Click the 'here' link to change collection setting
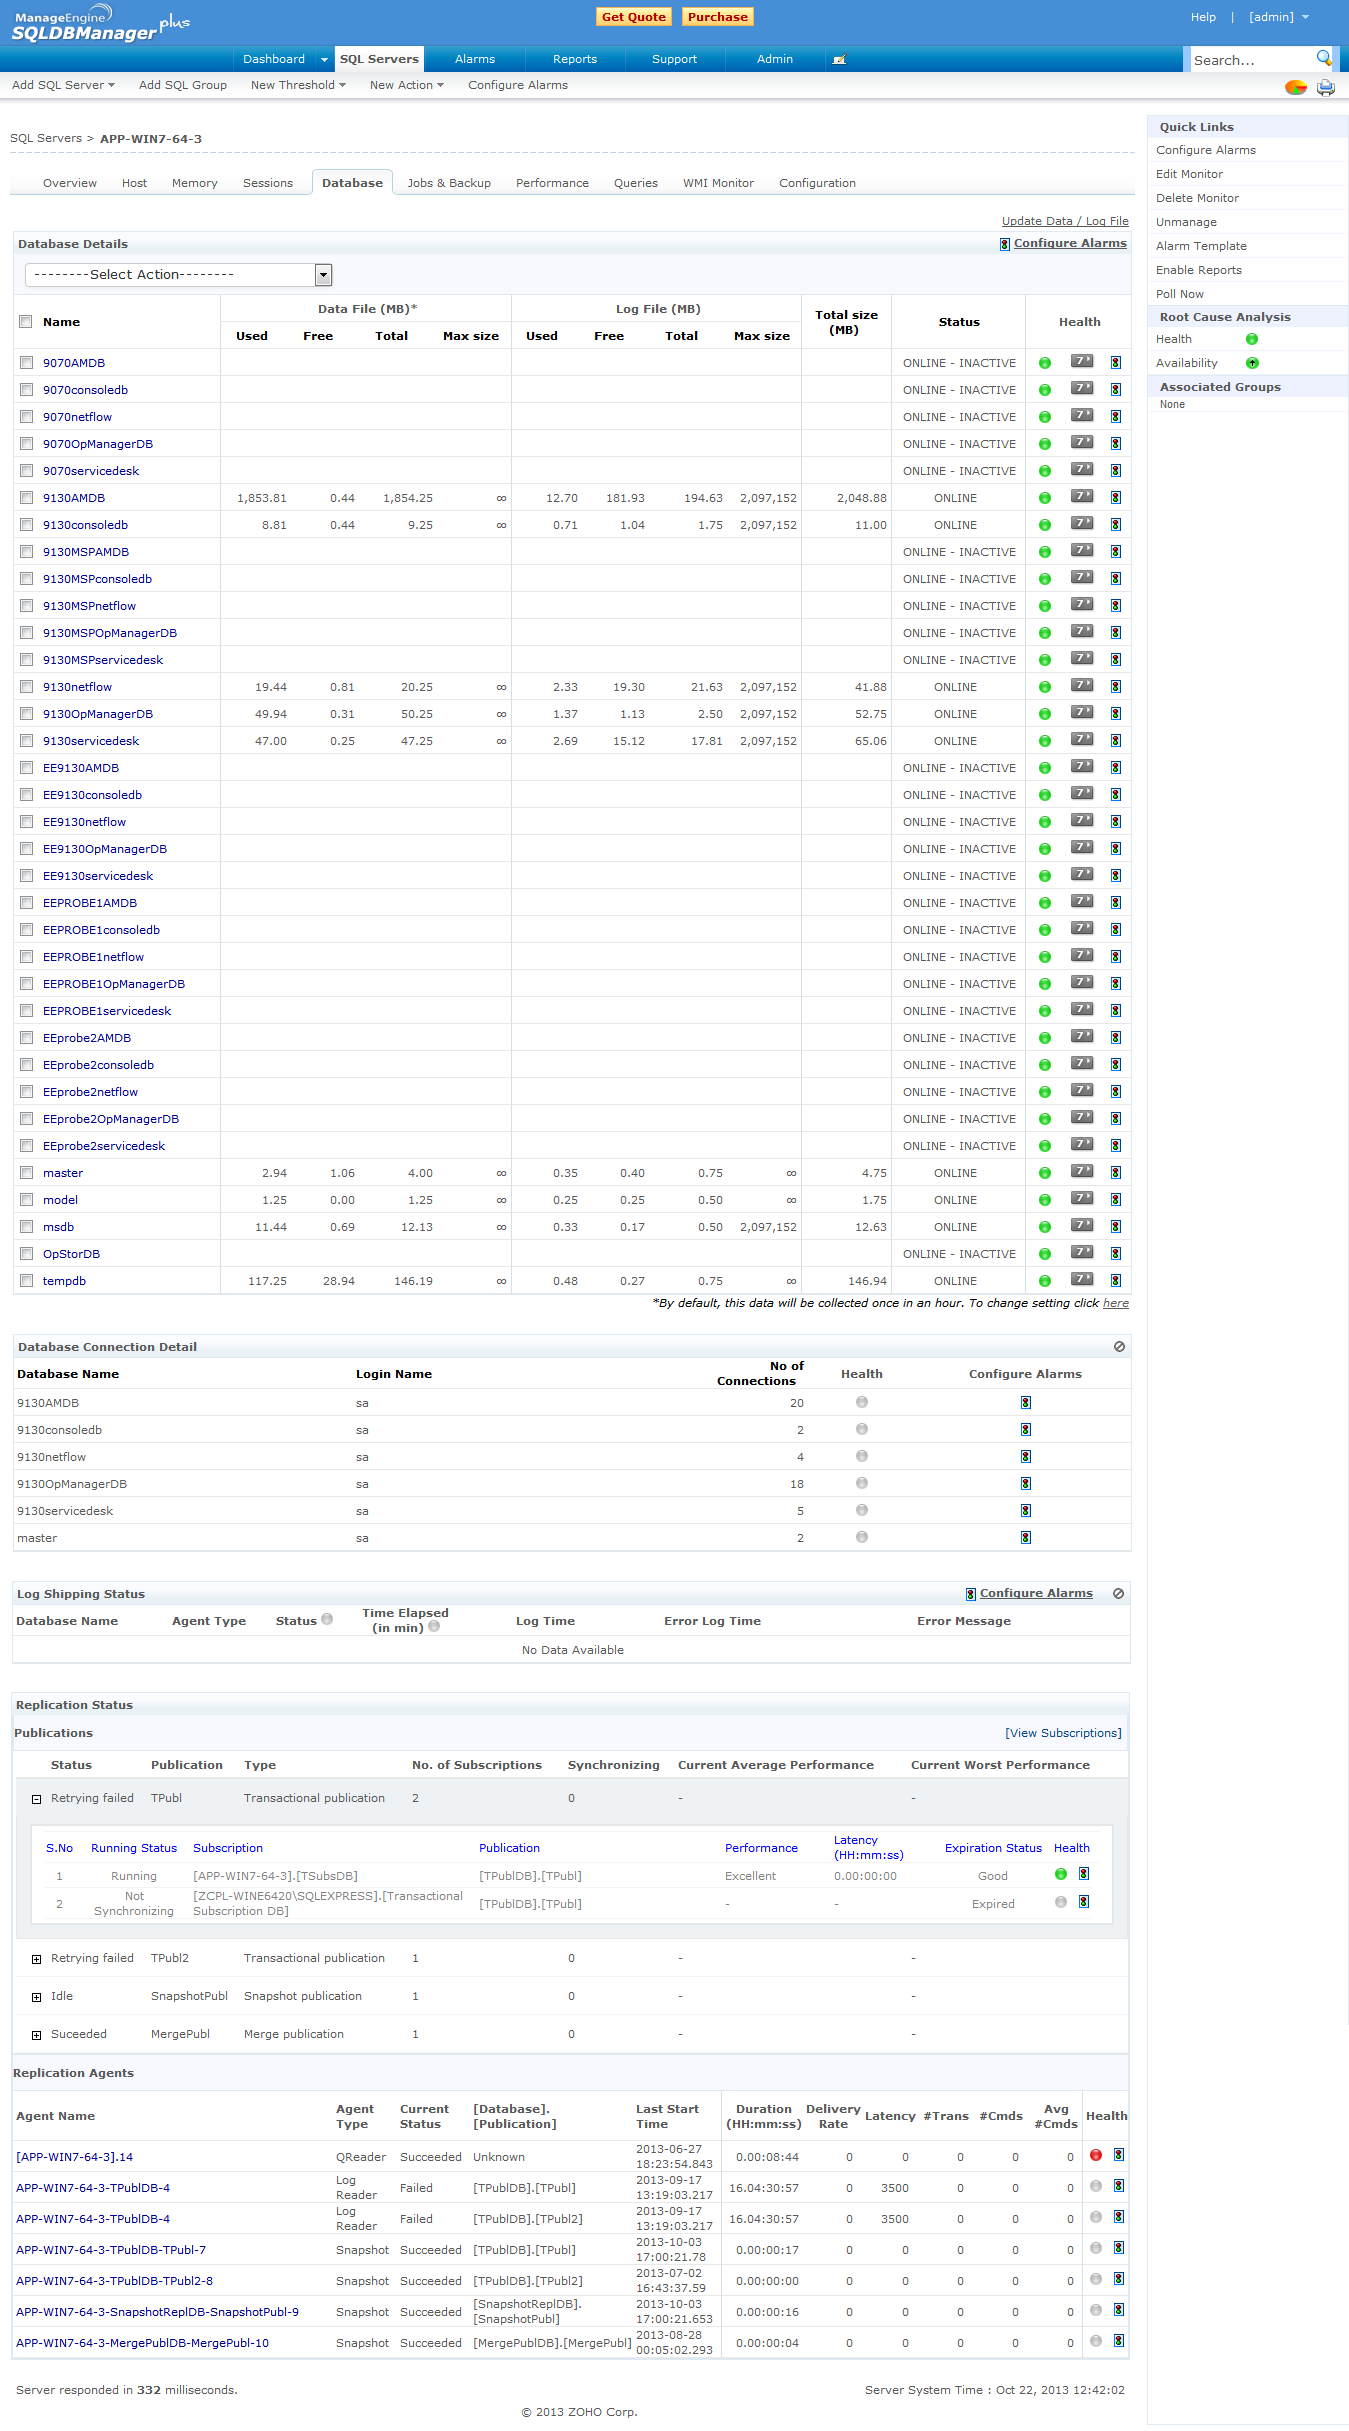Image resolution: width=1349 pixels, height=2431 pixels. click(1116, 1303)
